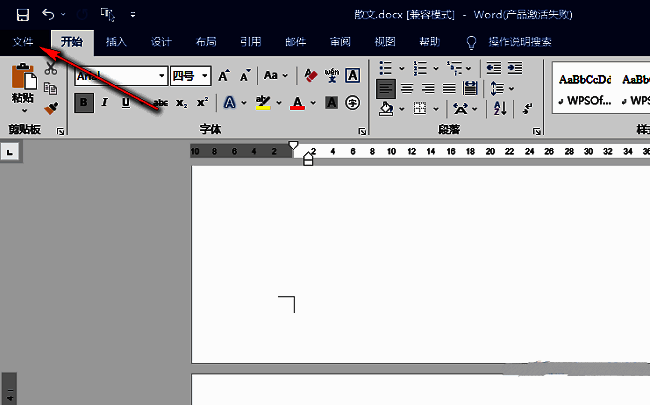Viewport: 650px width, 405px height.
Task: Open the font size 四号 dropdown
Action: [x=205, y=76]
